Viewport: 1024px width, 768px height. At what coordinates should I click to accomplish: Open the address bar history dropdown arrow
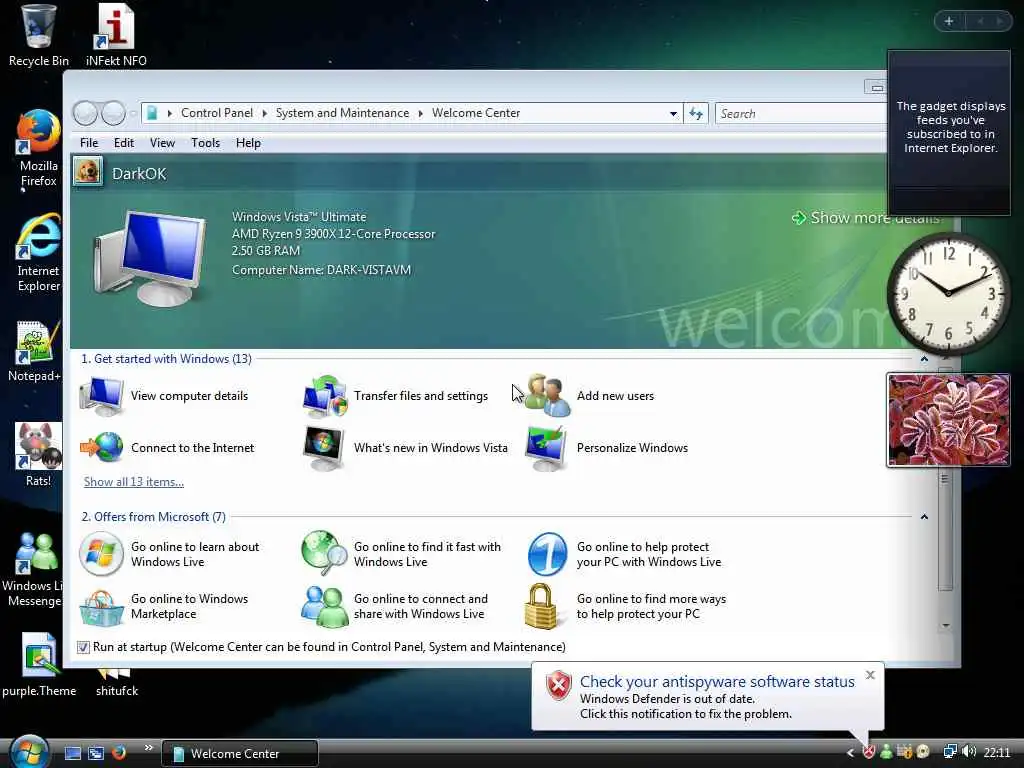673,114
